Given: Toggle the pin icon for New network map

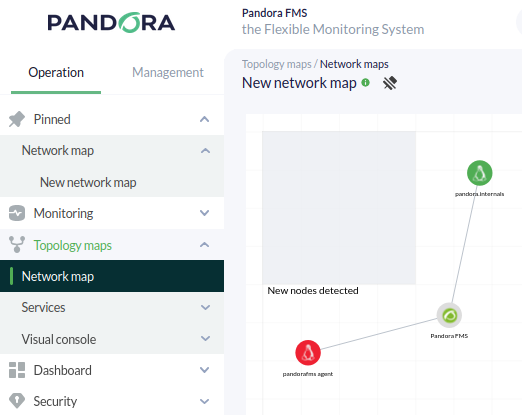Looking at the screenshot, I should [x=390, y=83].
